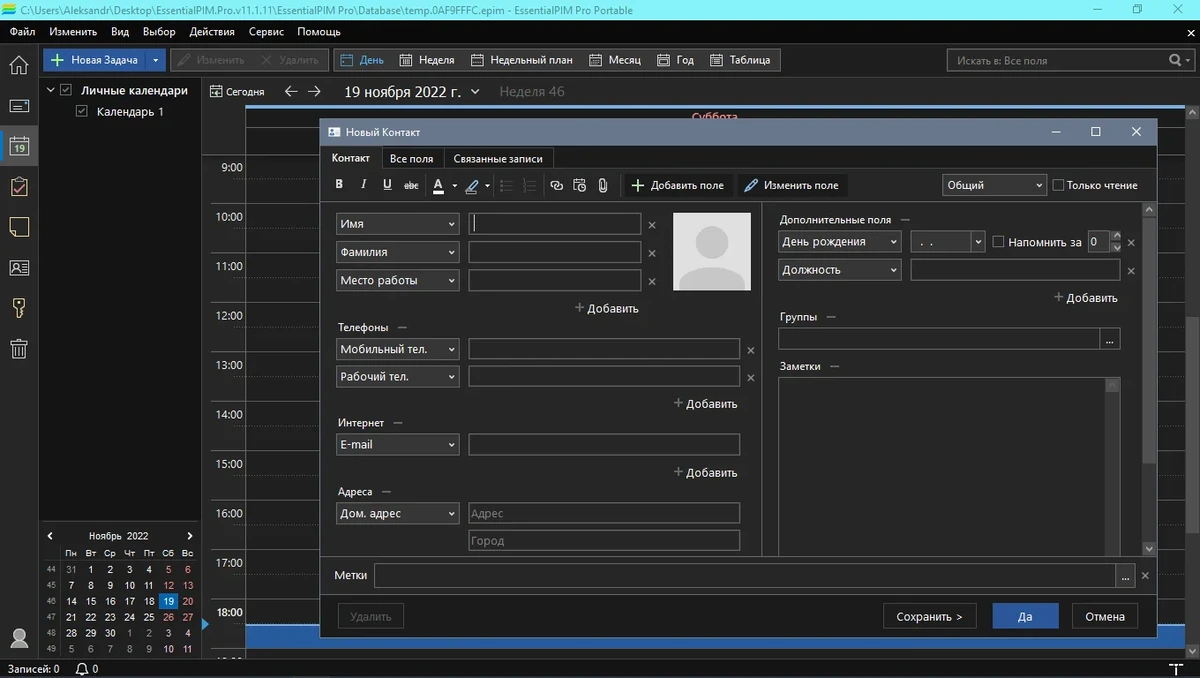1200x678 pixels.
Task: Click the paperclip attachment icon
Action: [603, 185]
